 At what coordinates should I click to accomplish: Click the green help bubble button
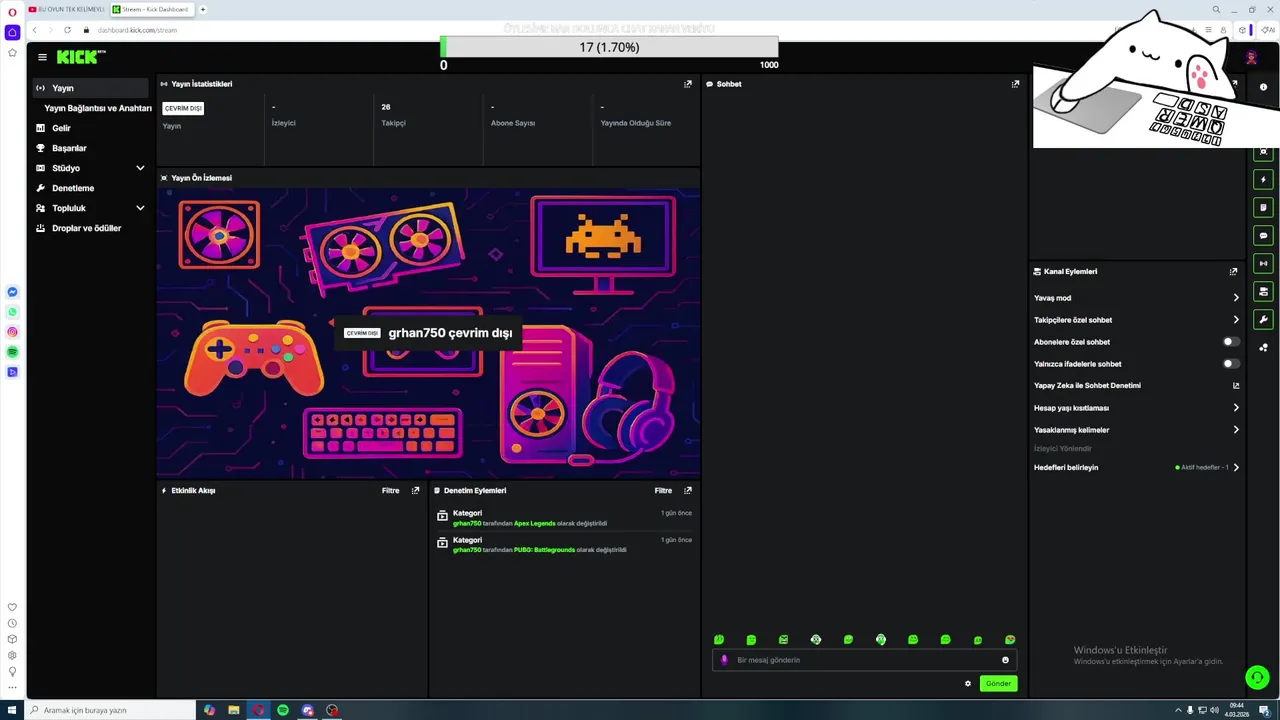pos(1257,677)
